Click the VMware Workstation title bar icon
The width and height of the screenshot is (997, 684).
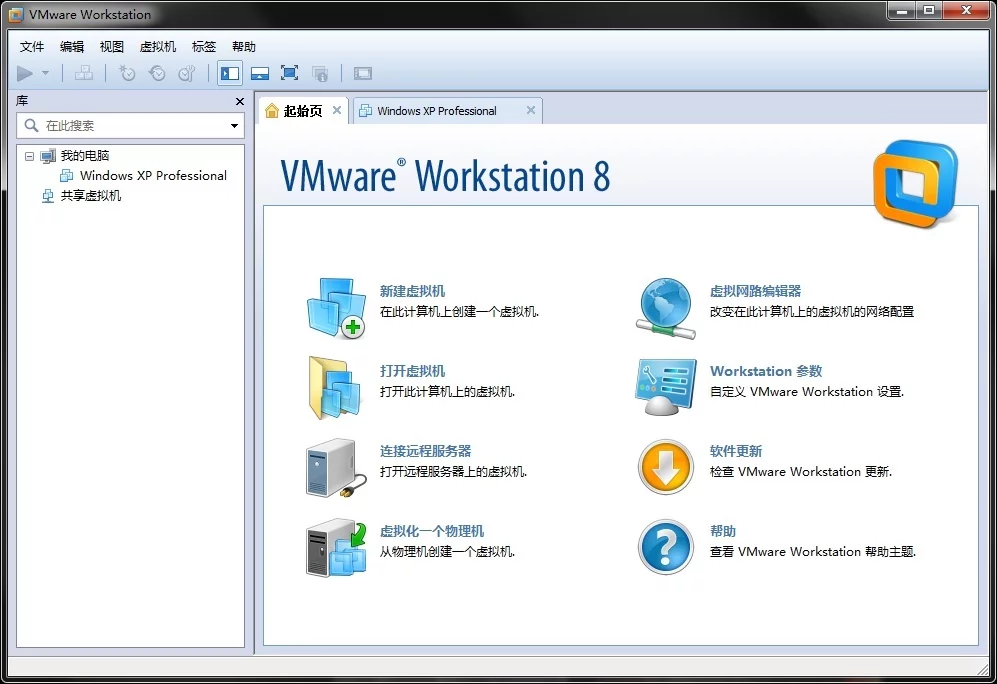16,14
